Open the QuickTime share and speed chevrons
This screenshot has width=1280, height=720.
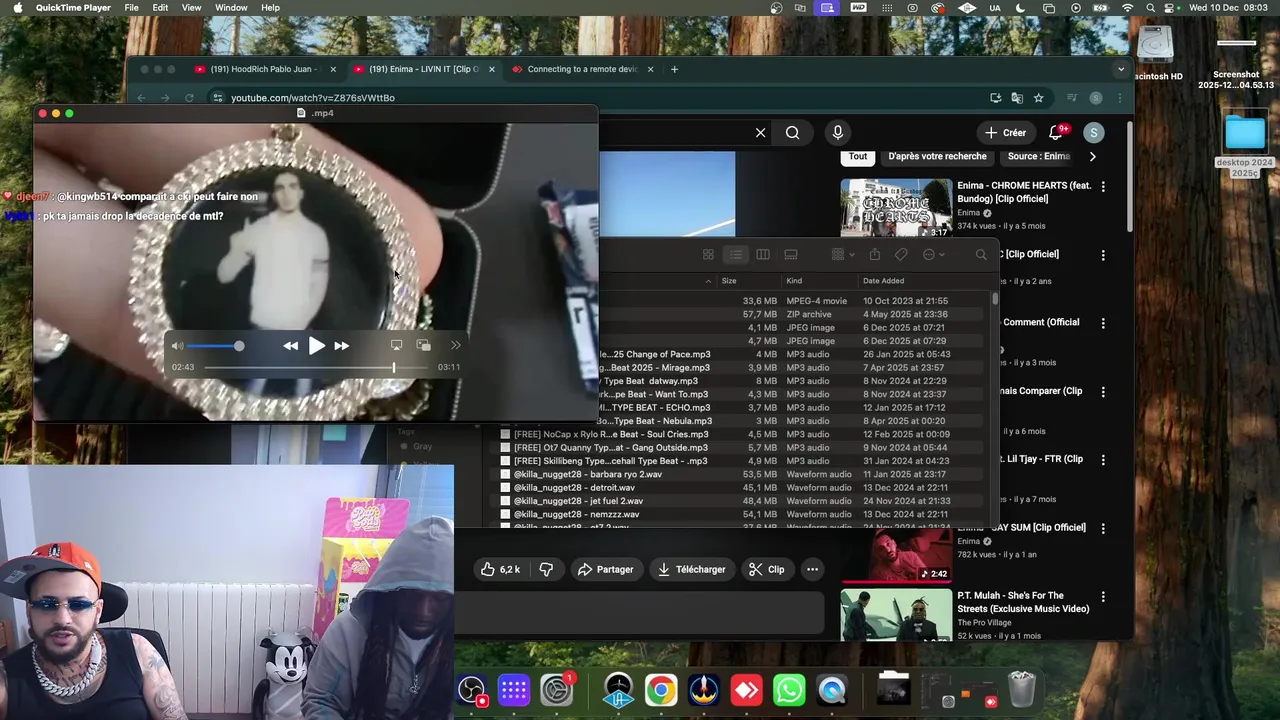pyautogui.click(x=455, y=345)
